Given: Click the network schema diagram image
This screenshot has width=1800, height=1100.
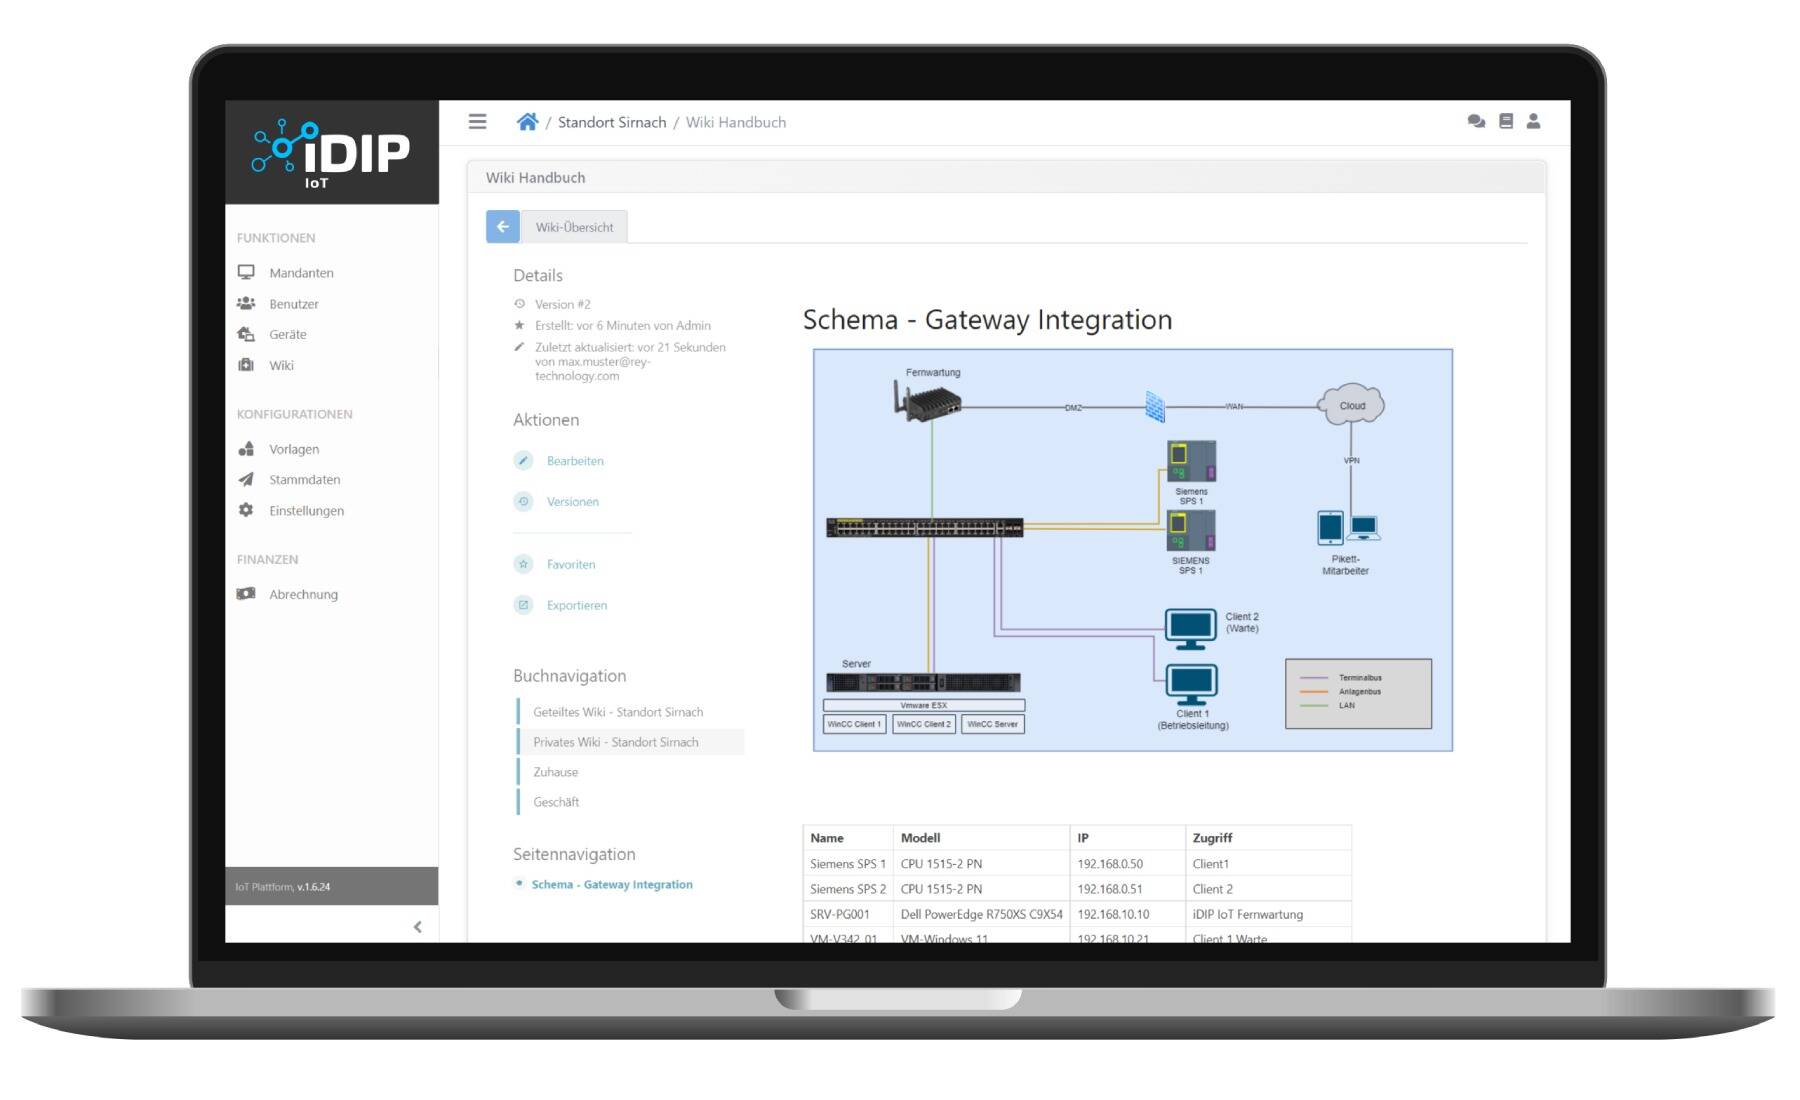Looking at the screenshot, I should [1133, 550].
